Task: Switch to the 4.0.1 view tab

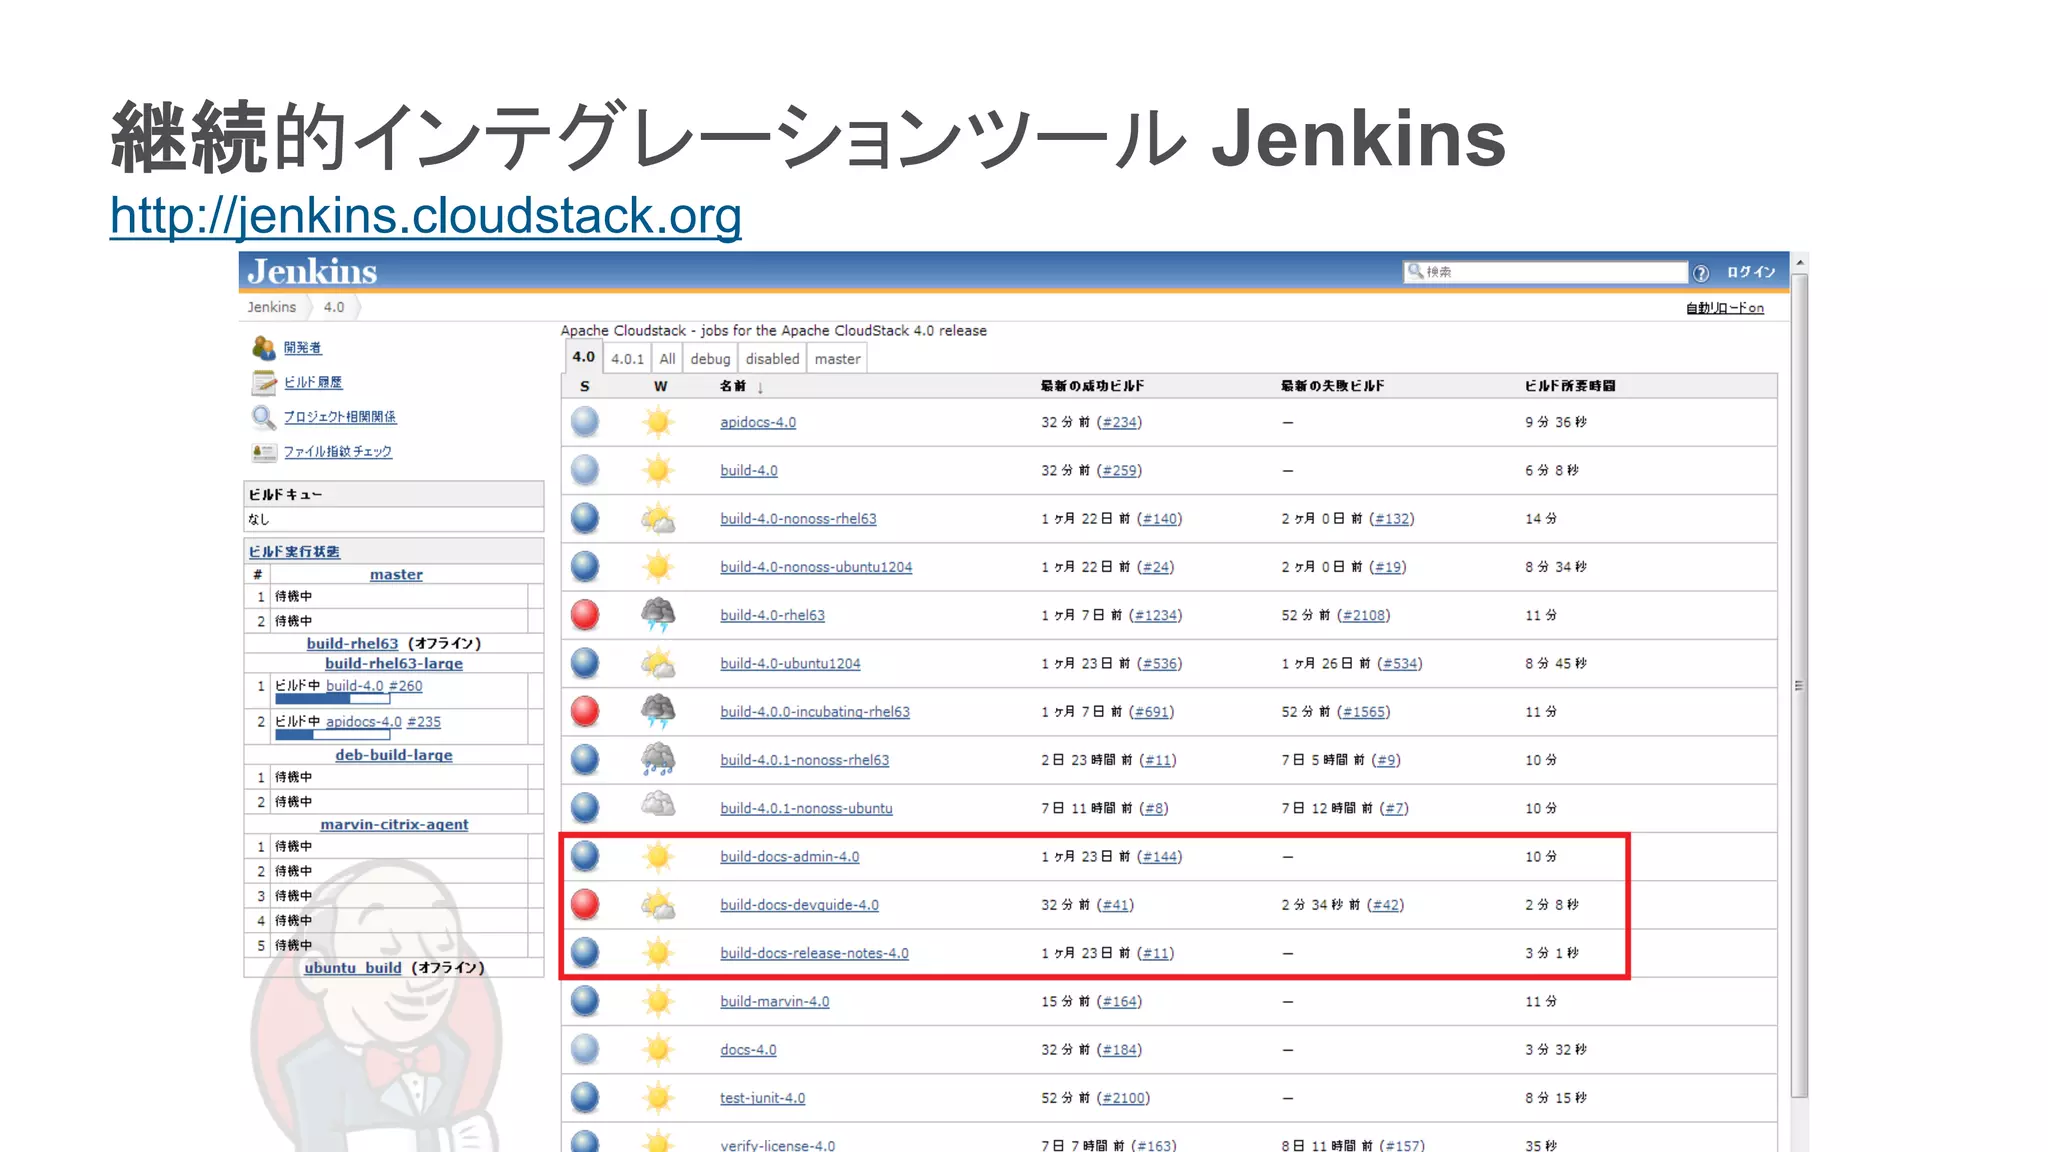Action: pos(628,359)
